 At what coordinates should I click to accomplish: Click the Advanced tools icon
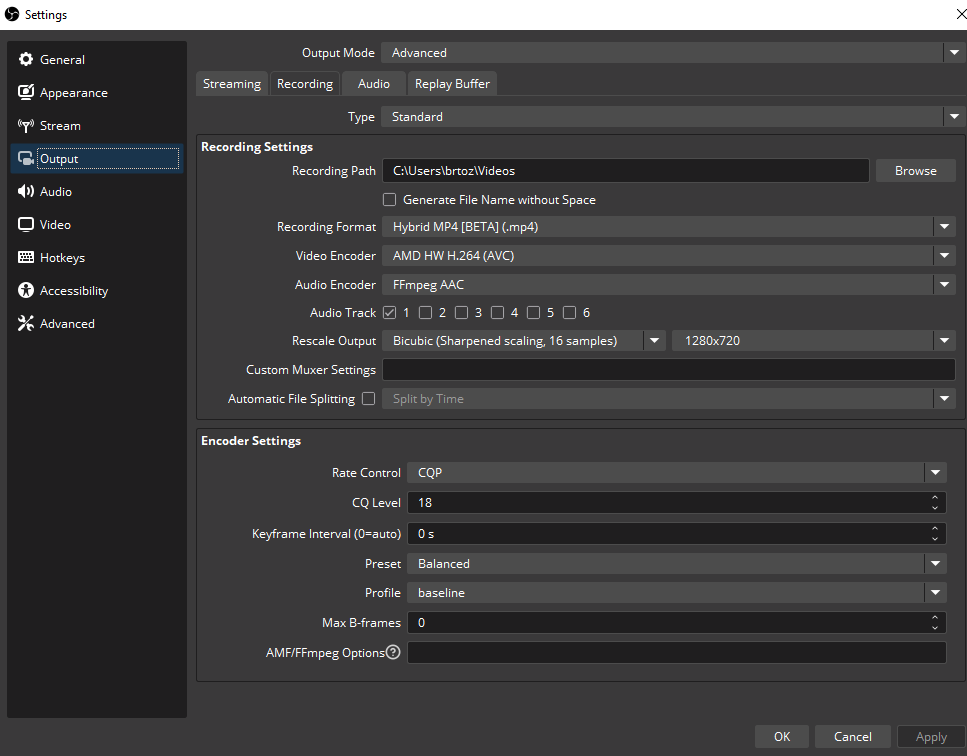[26, 324]
